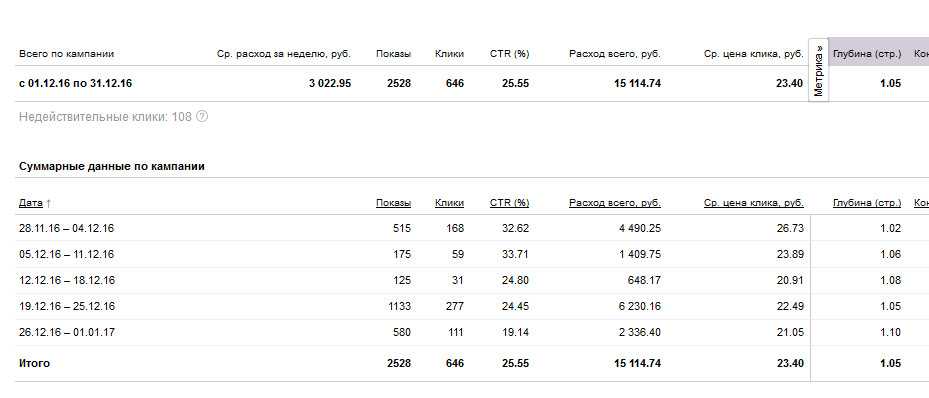Sort by Глубина (стр.) lower table header
Viewport: 929px width, 398px height.
click(867, 203)
